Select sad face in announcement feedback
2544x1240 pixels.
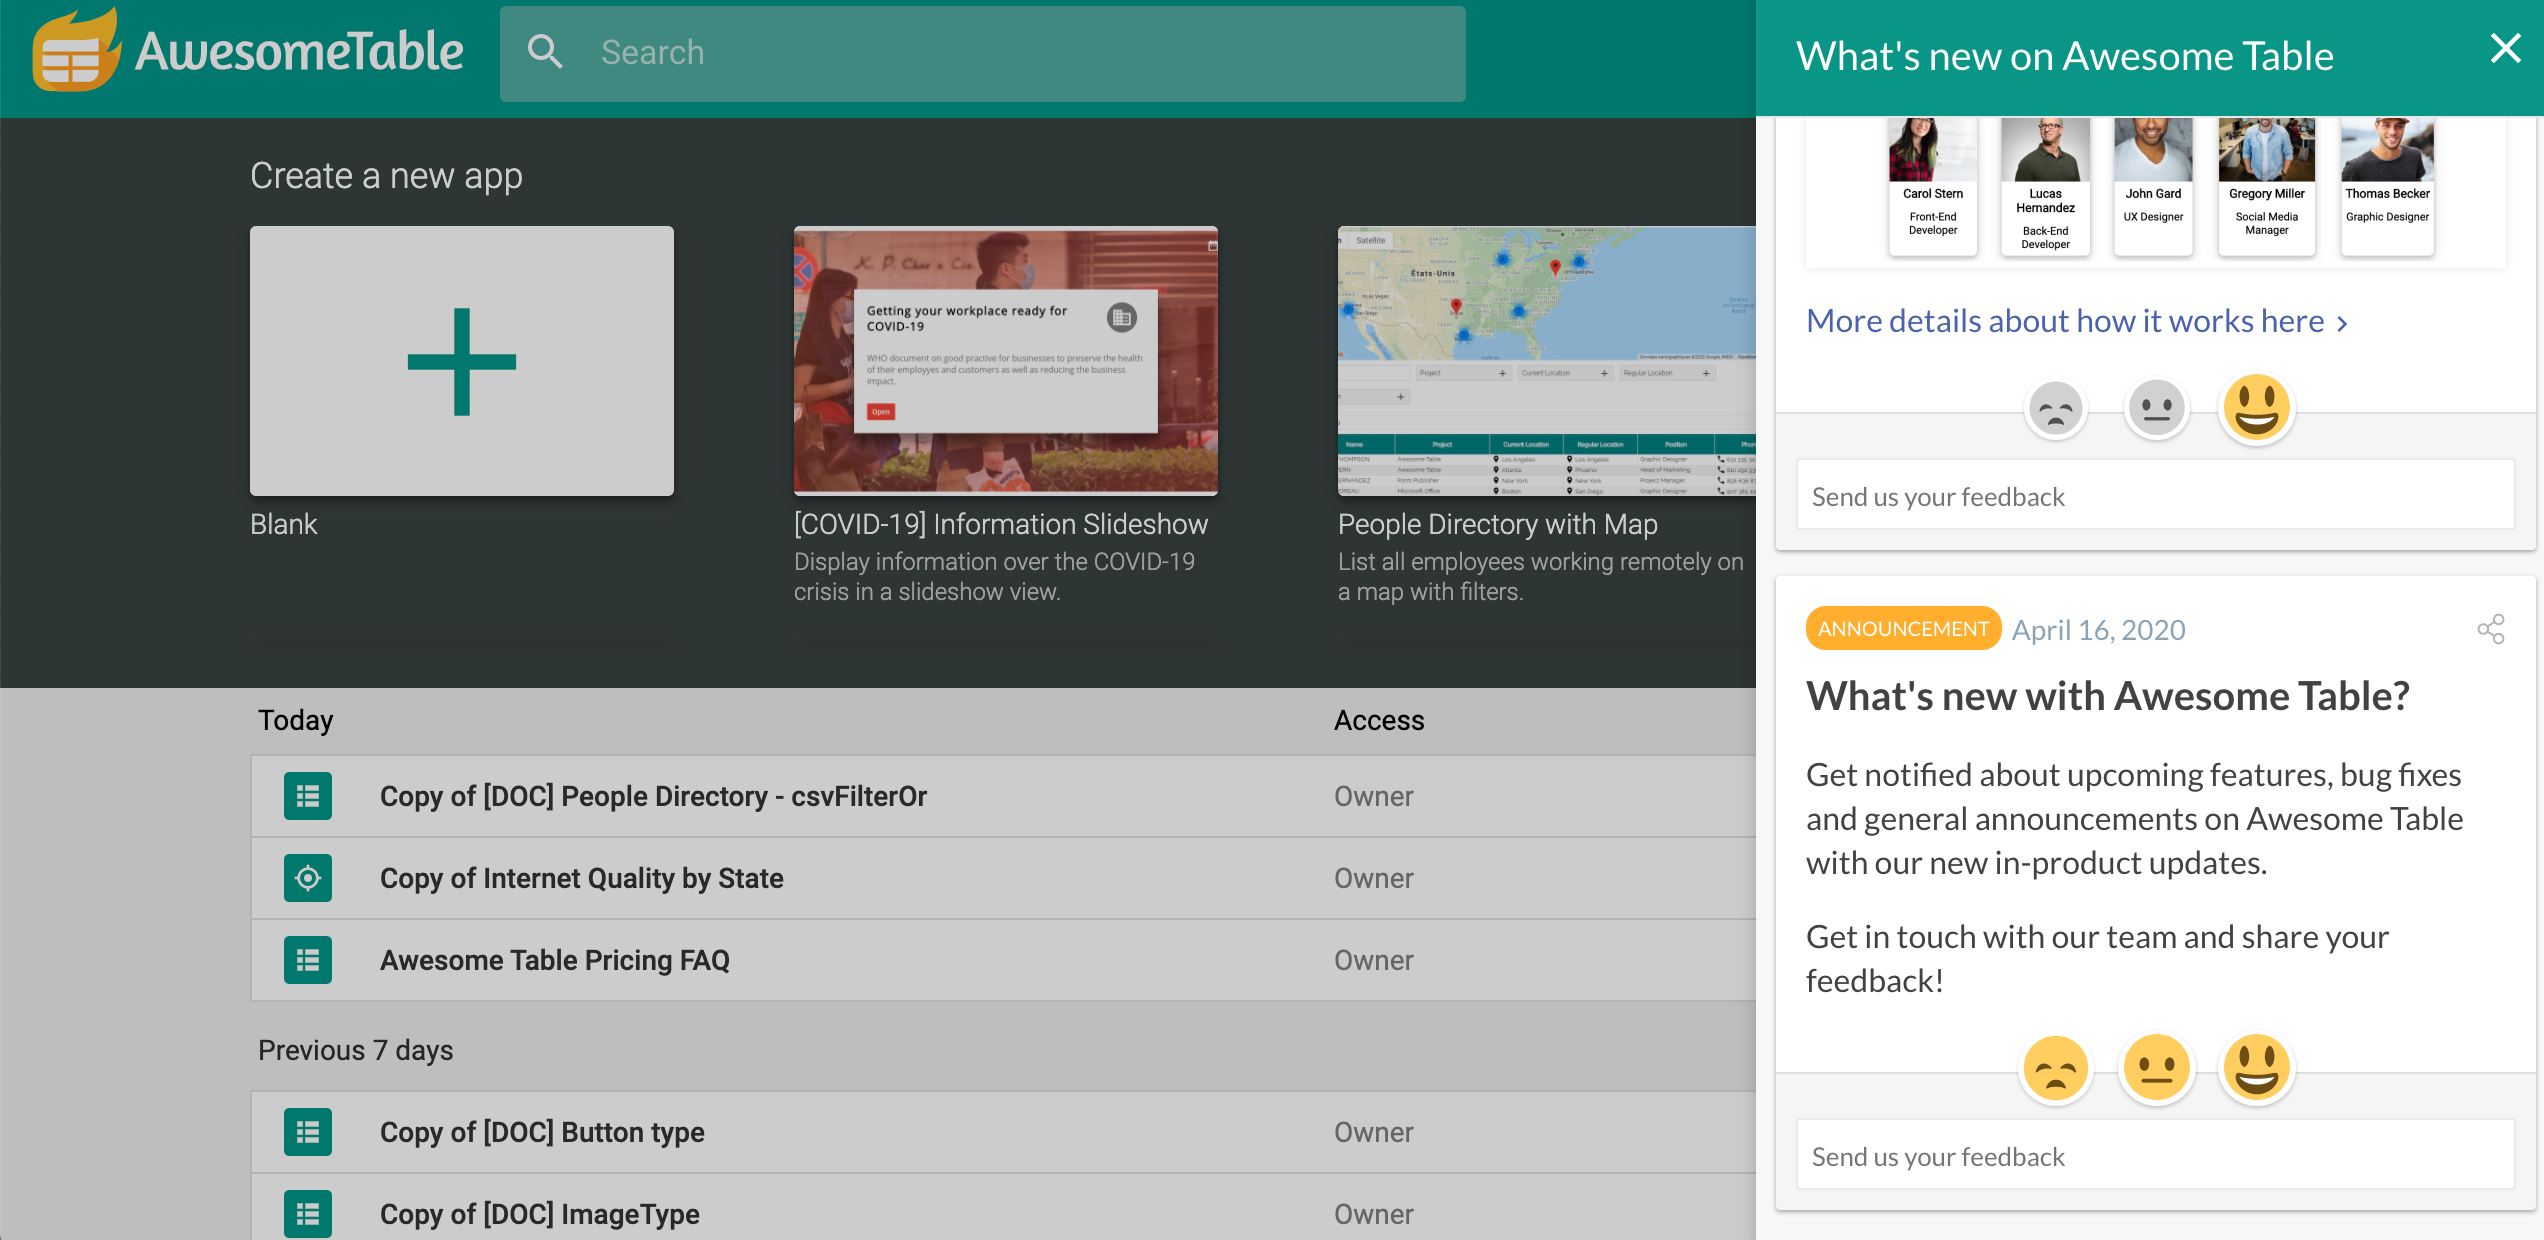point(2056,1068)
